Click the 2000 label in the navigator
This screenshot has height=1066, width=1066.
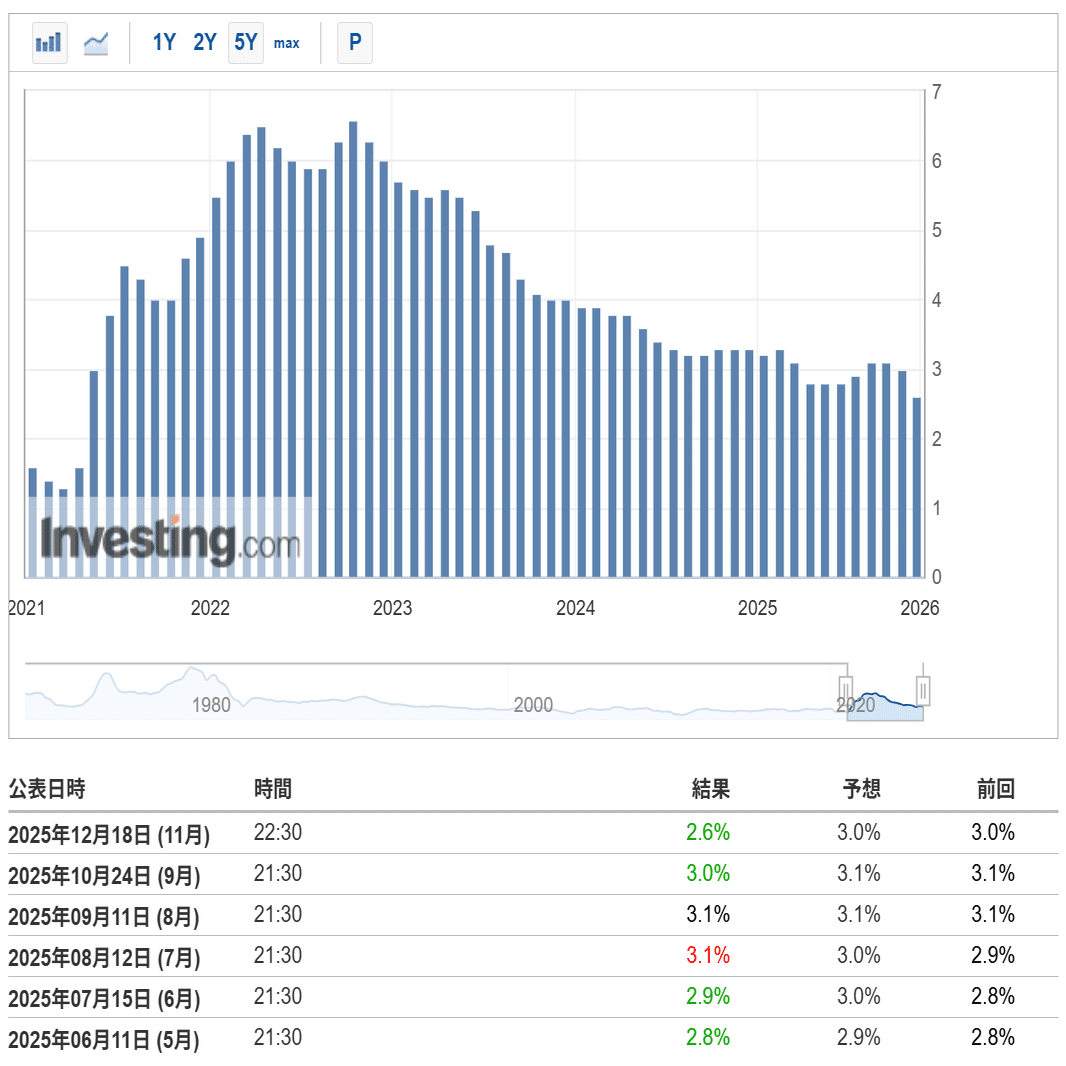(x=533, y=704)
